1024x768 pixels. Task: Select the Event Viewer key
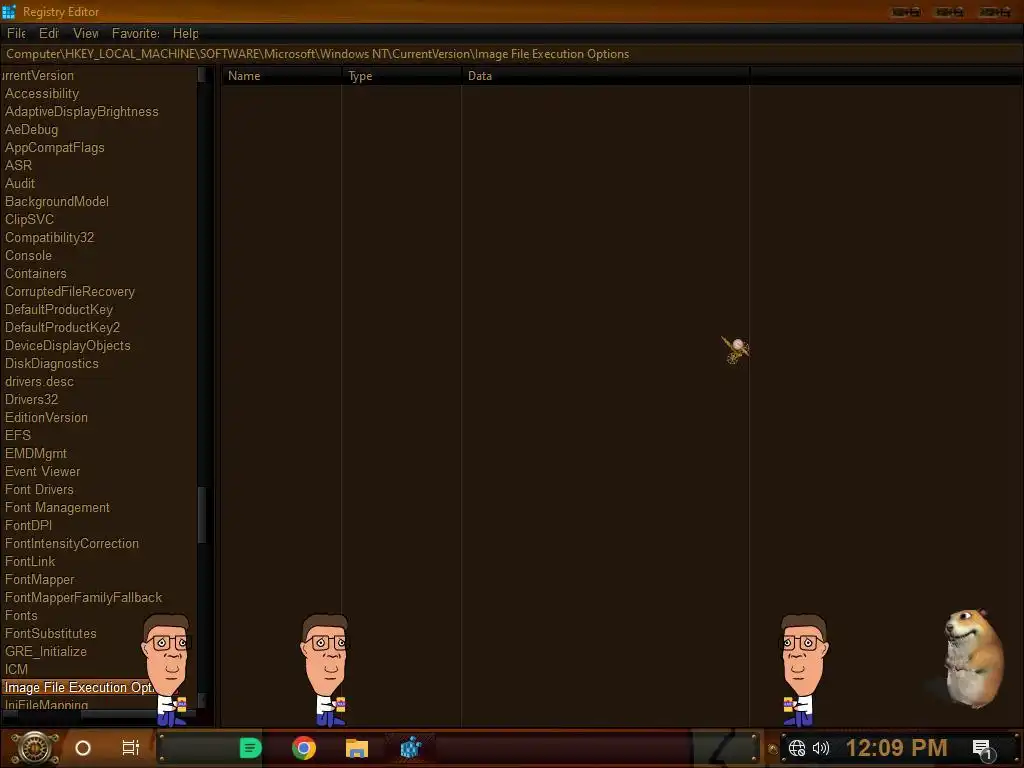[x=42, y=471]
